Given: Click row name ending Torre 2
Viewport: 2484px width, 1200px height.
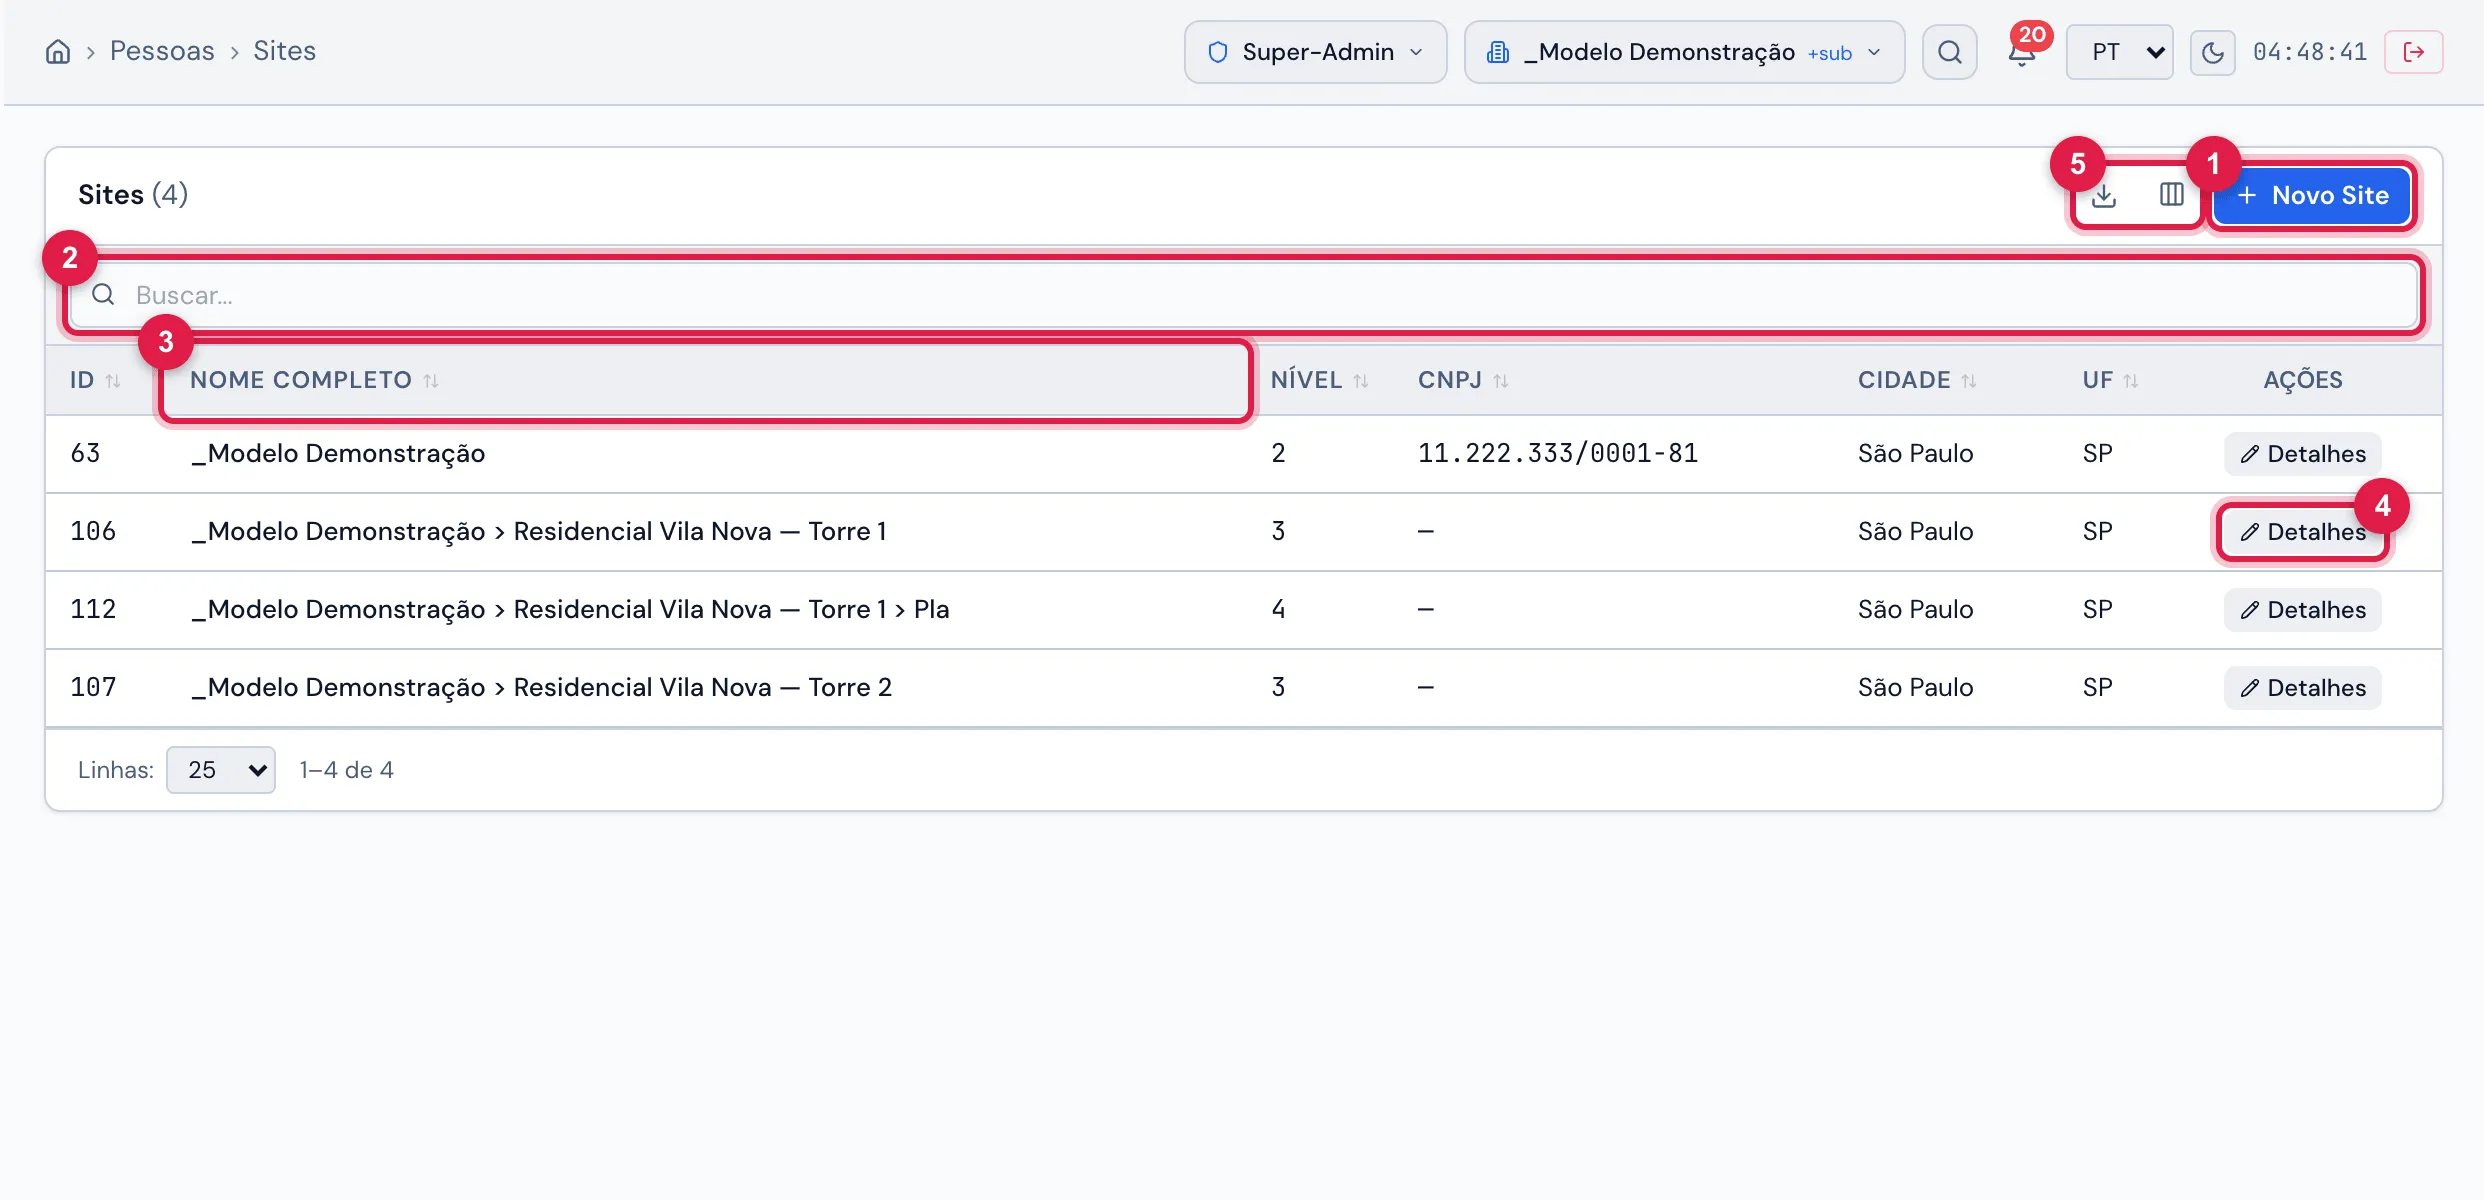Looking at the screenshot, I should point(541,688).
